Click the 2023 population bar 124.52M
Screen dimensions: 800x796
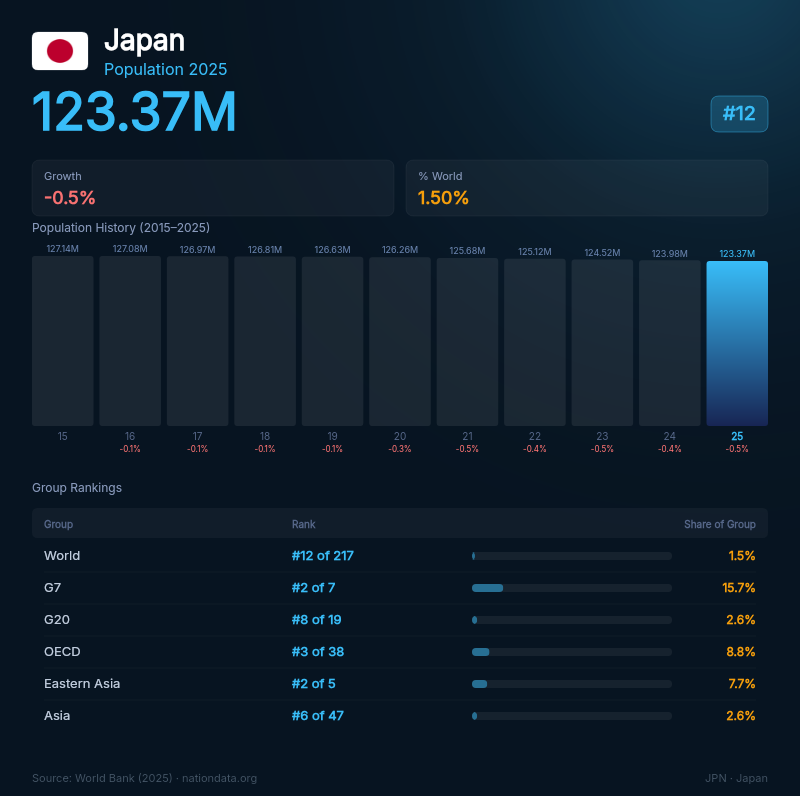(602, 343)
